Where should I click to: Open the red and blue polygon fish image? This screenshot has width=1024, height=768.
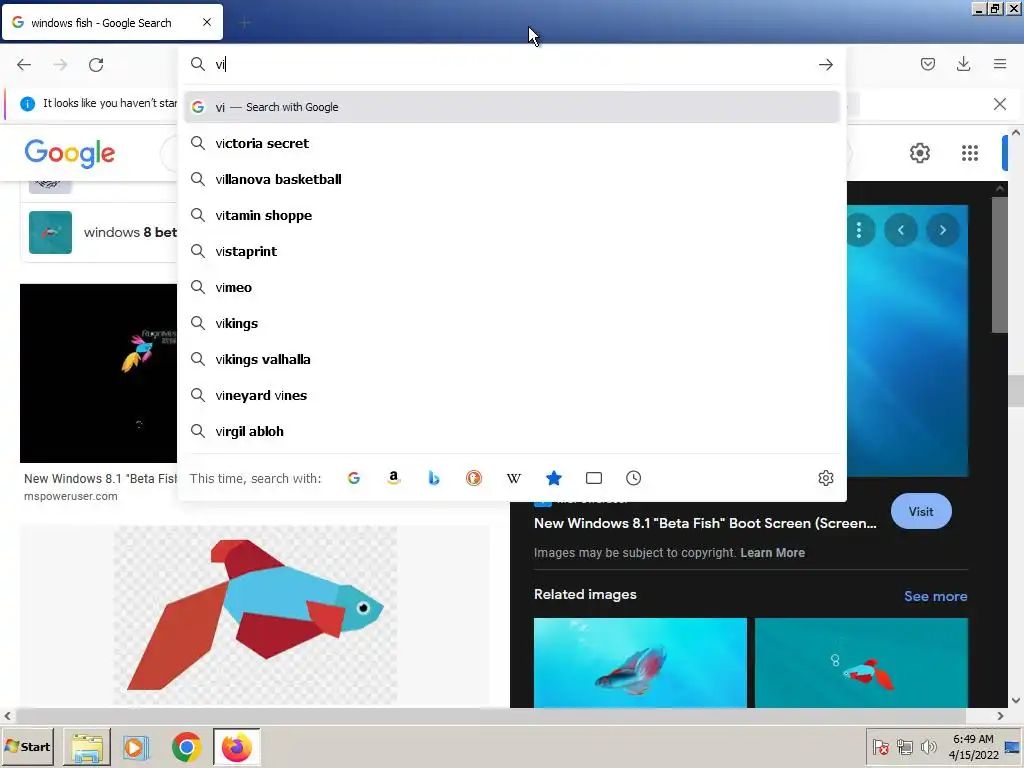point(255,615)
